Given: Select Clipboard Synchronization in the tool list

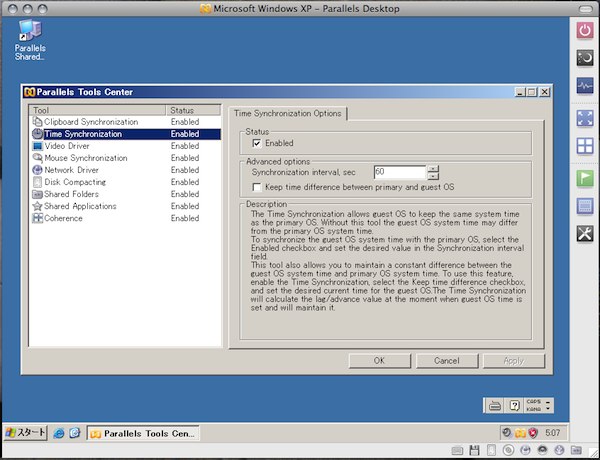Looking at the screenshot, I should pyautogui.click(x=126, y=122).
